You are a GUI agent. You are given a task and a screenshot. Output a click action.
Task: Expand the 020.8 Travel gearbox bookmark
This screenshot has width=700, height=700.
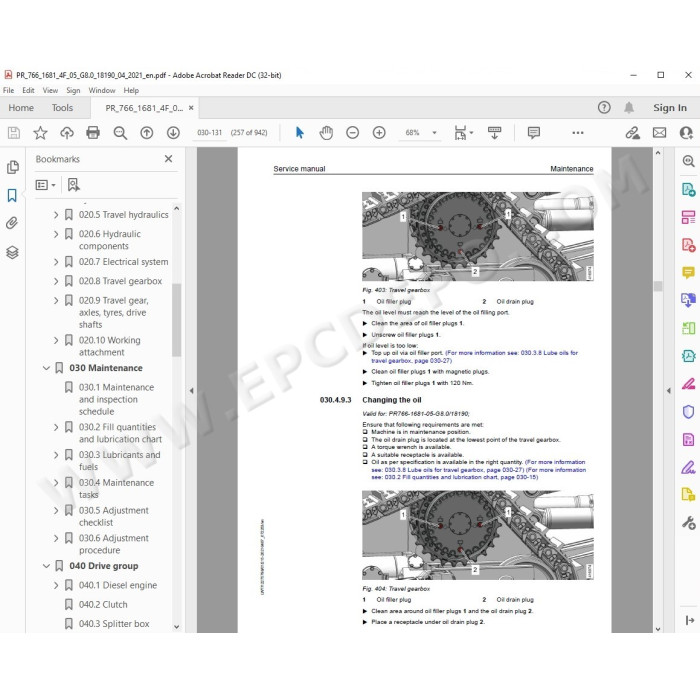56,281
